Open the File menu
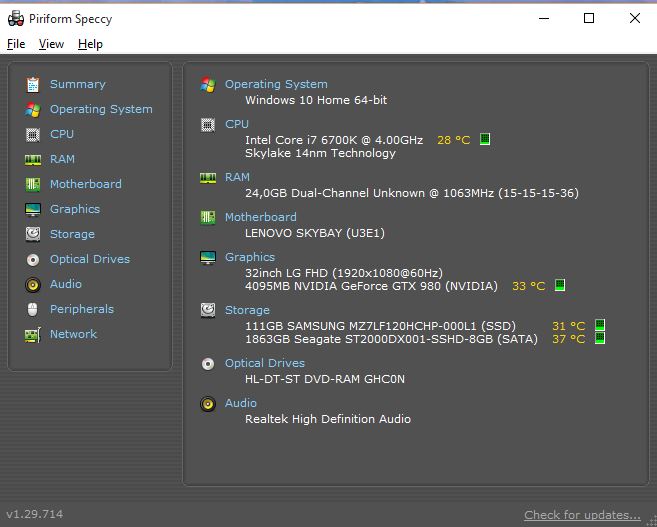 pos(16,44)
